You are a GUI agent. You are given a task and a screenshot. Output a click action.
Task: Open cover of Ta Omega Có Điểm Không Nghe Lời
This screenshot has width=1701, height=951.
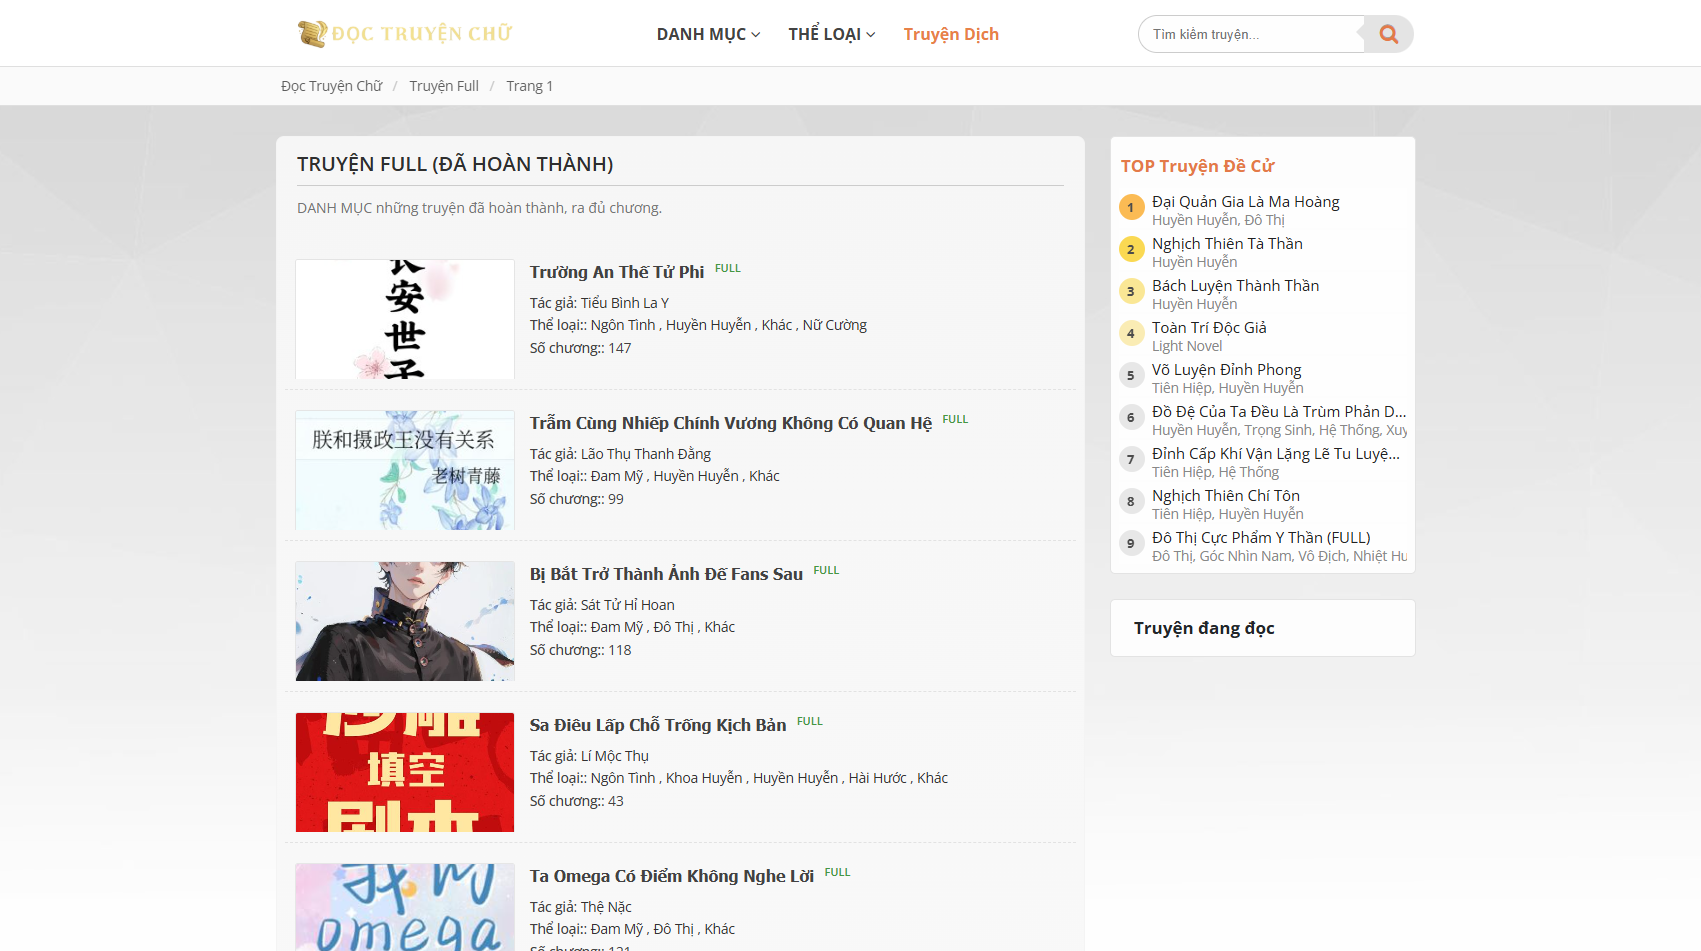tap(405, 907)
